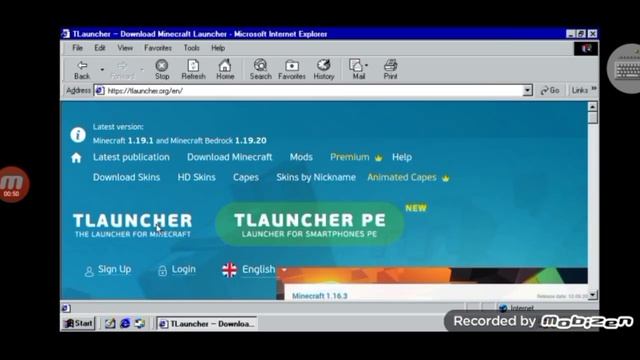Screen dimensions: 640x360
Task: Click the TLauncher PE green button
Action: 310,224
